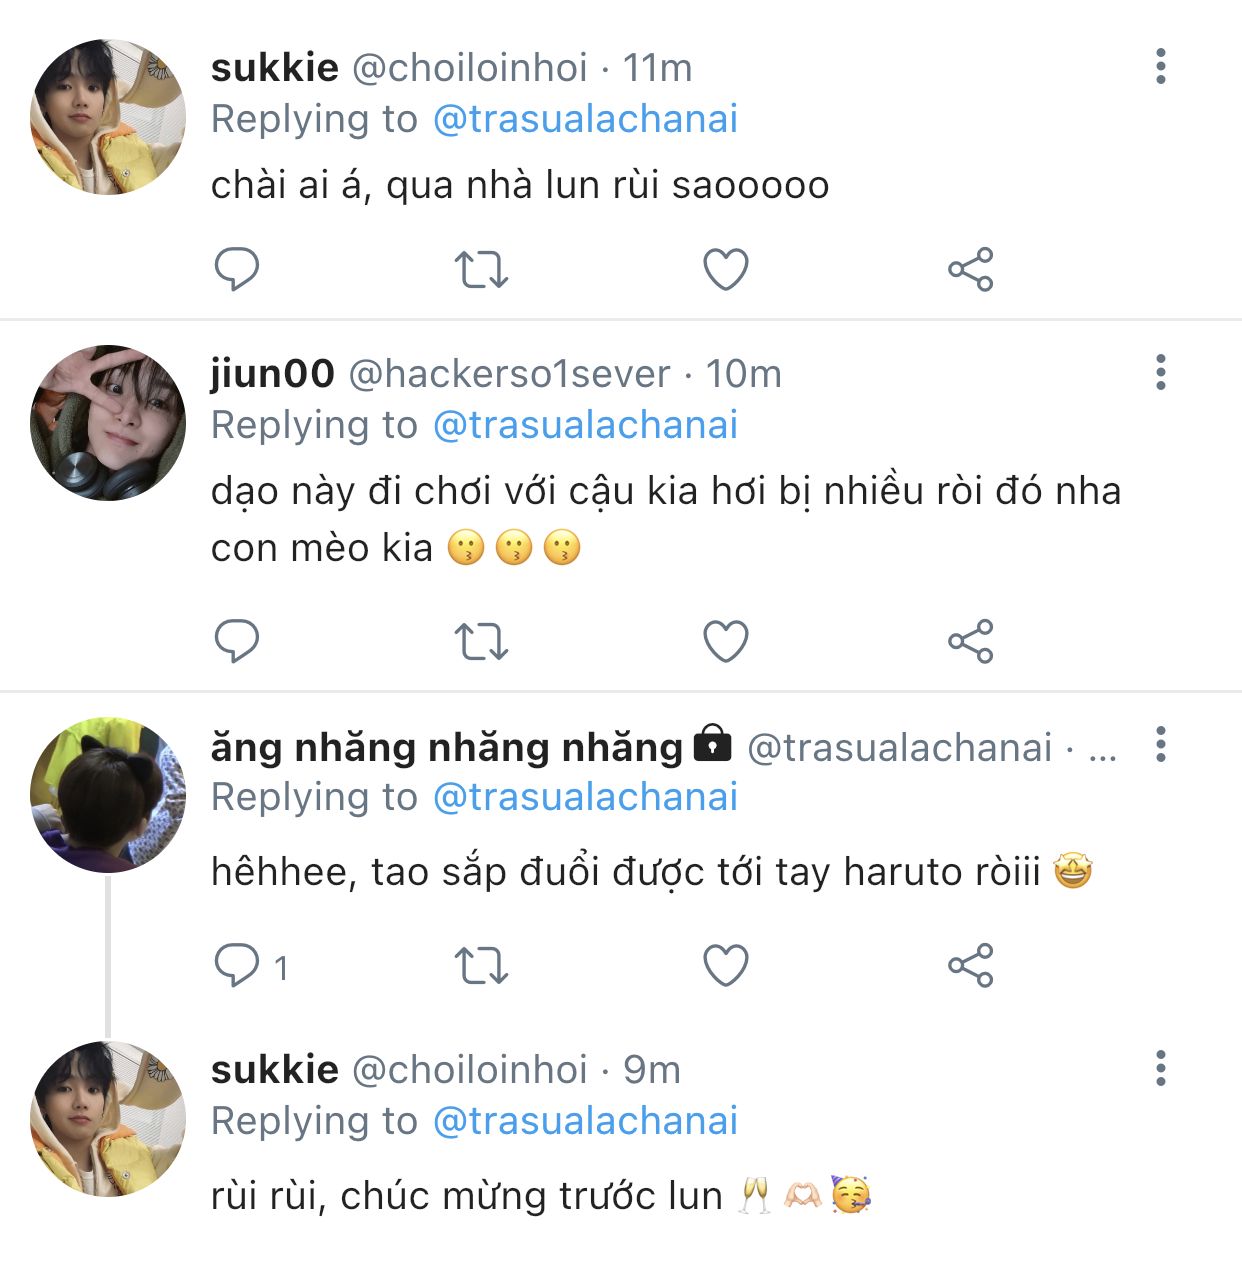The height and width of the screenshot is (1265, 1242).
Task: Retweet the 'hêhhee' haruto tweet
Action: point(481,965)
